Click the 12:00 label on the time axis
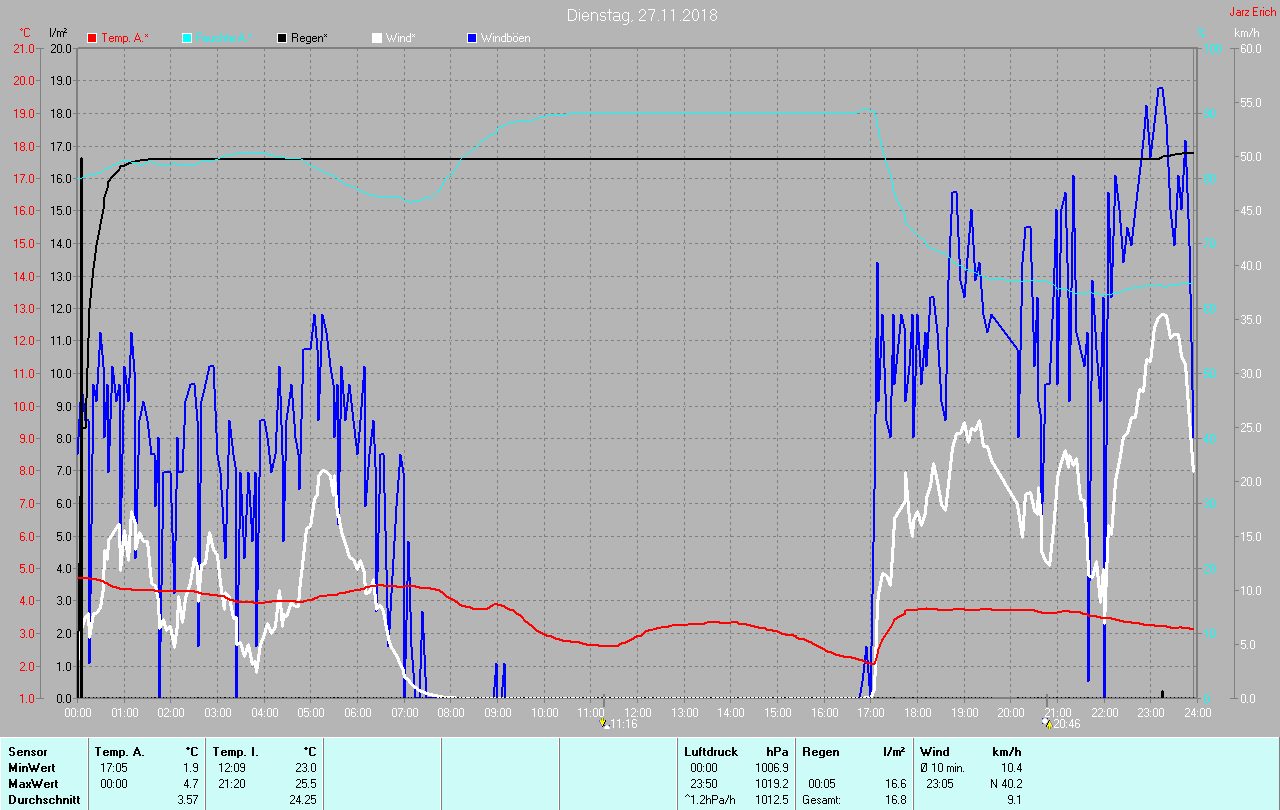The image size is (1280, 810). click(x=638, y=712)
